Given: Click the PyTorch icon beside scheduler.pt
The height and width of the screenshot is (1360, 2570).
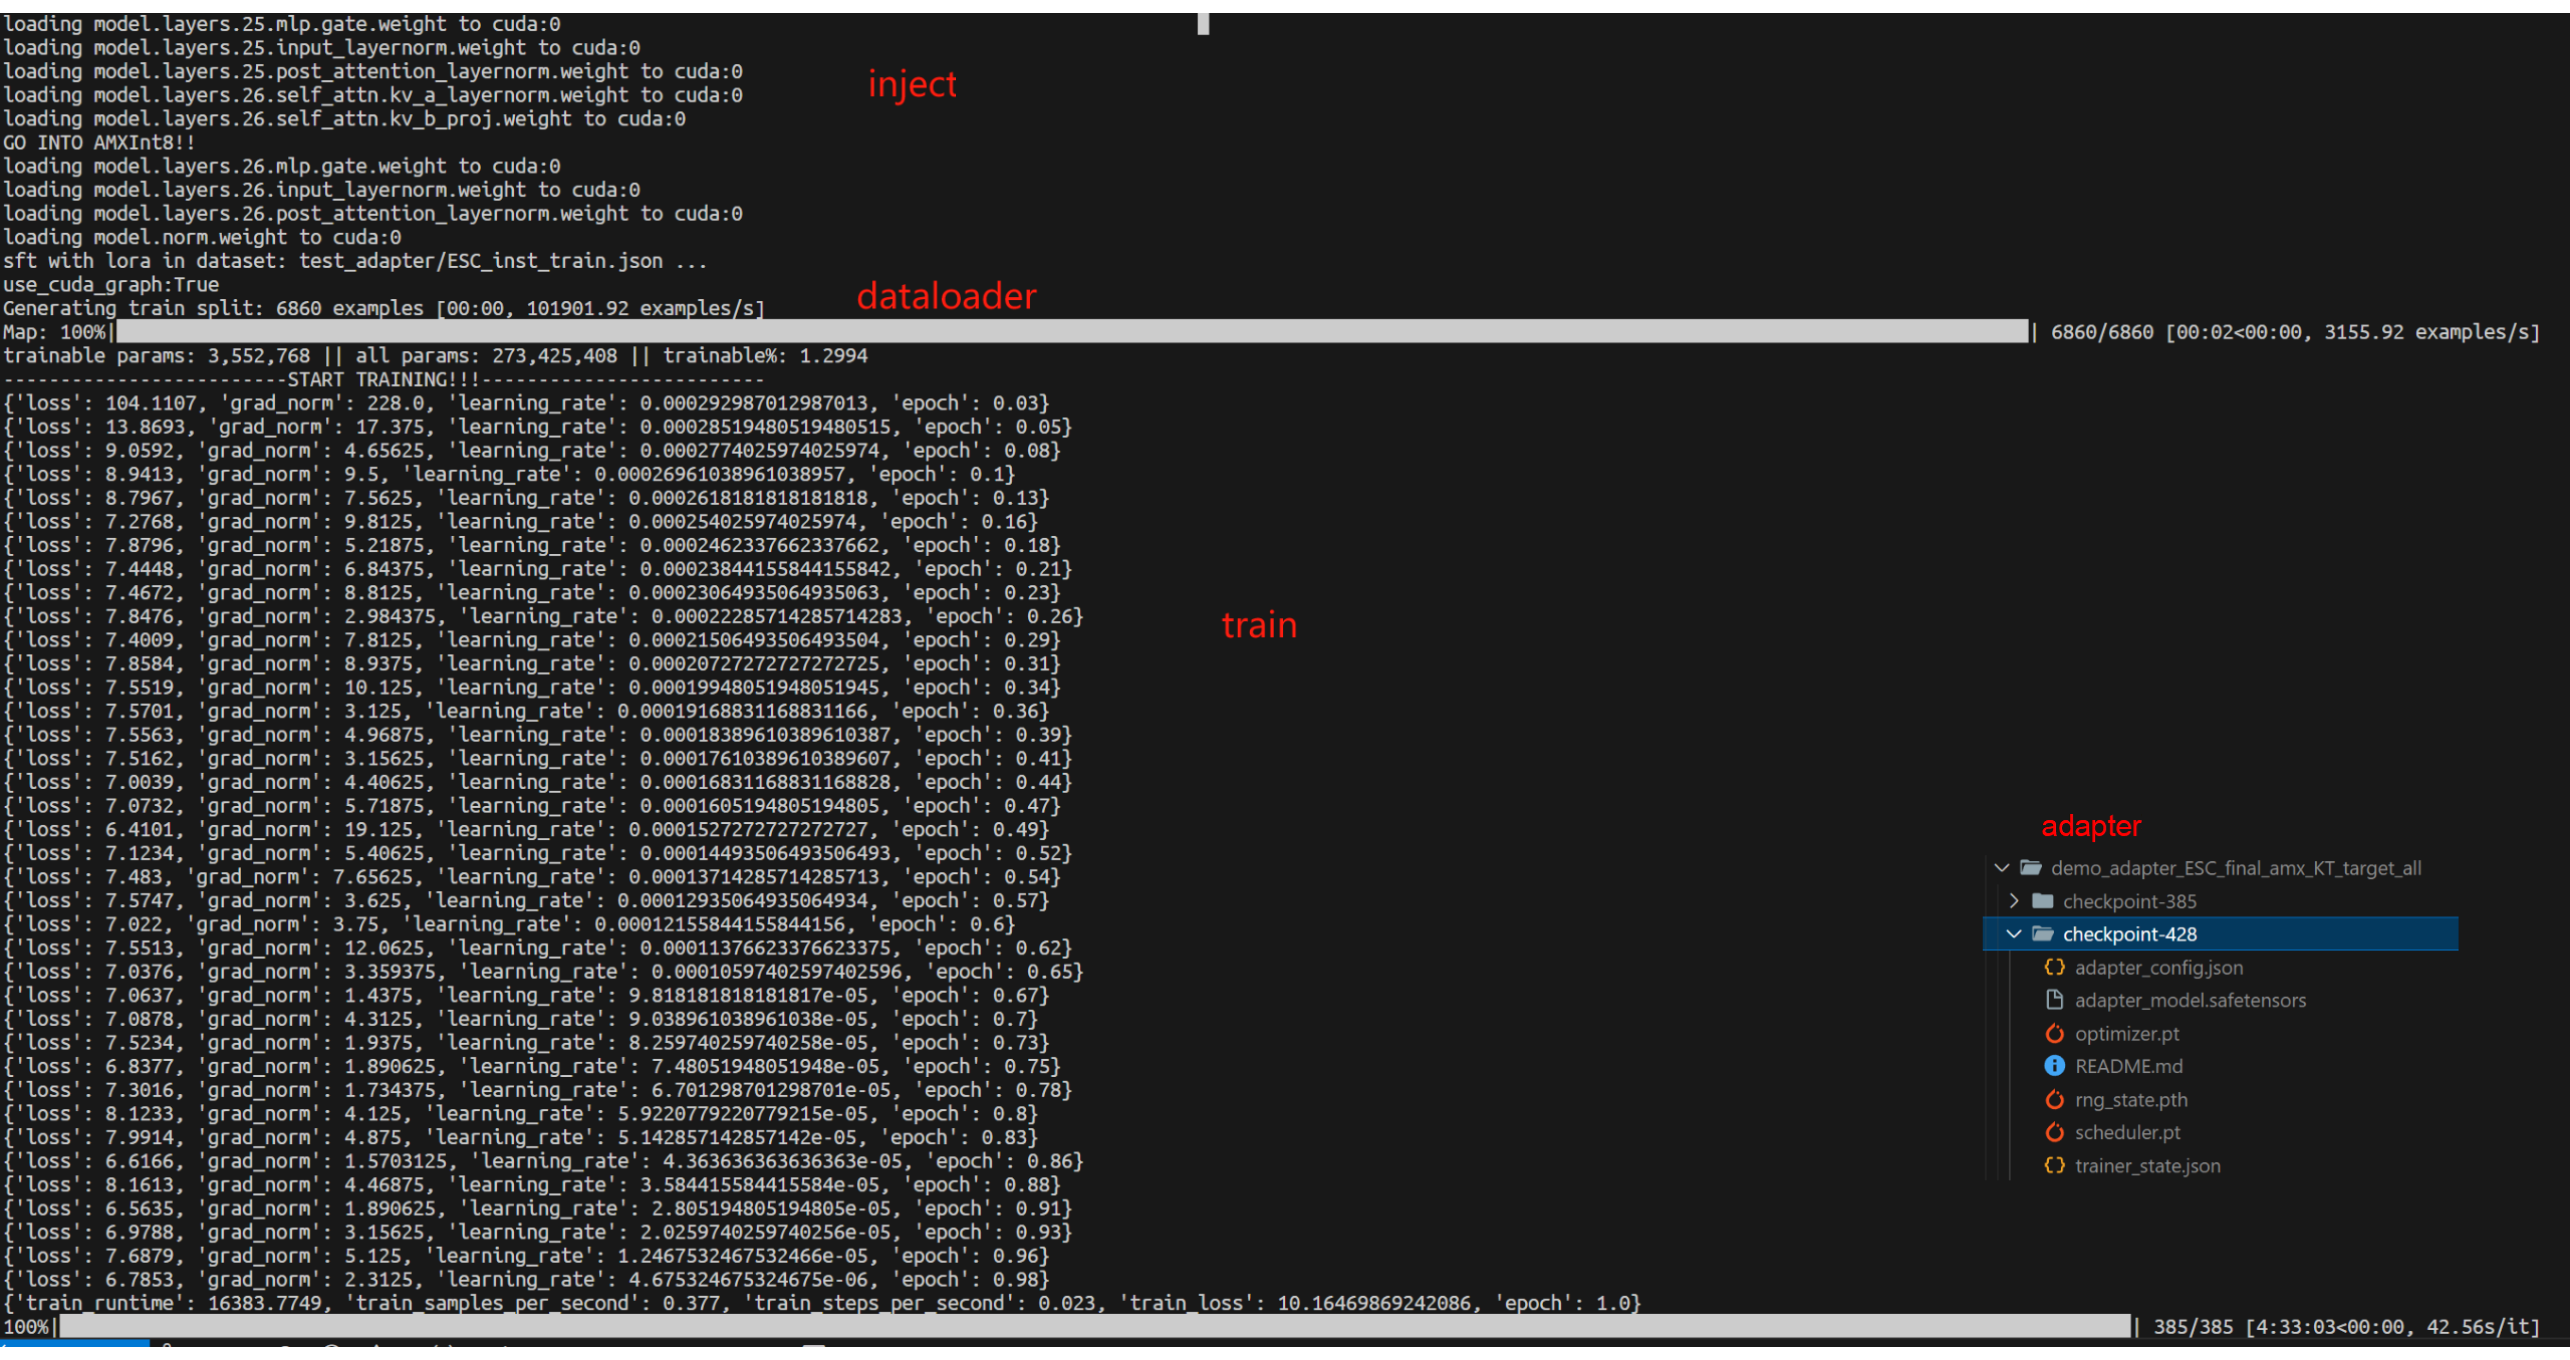Looking at the screenshot, I should click(x=2054, y=1132).
